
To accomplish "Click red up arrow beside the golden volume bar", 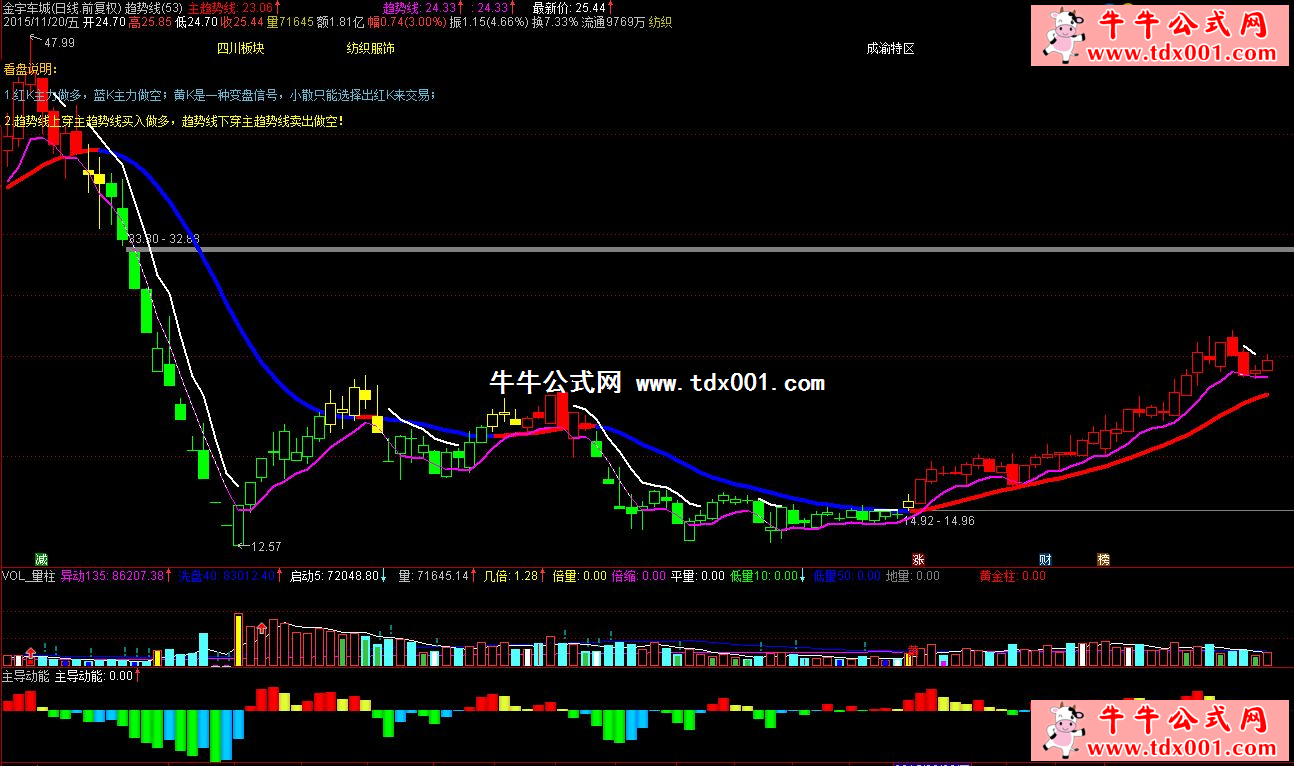I will pyautogui.click(x=262, y=629).
